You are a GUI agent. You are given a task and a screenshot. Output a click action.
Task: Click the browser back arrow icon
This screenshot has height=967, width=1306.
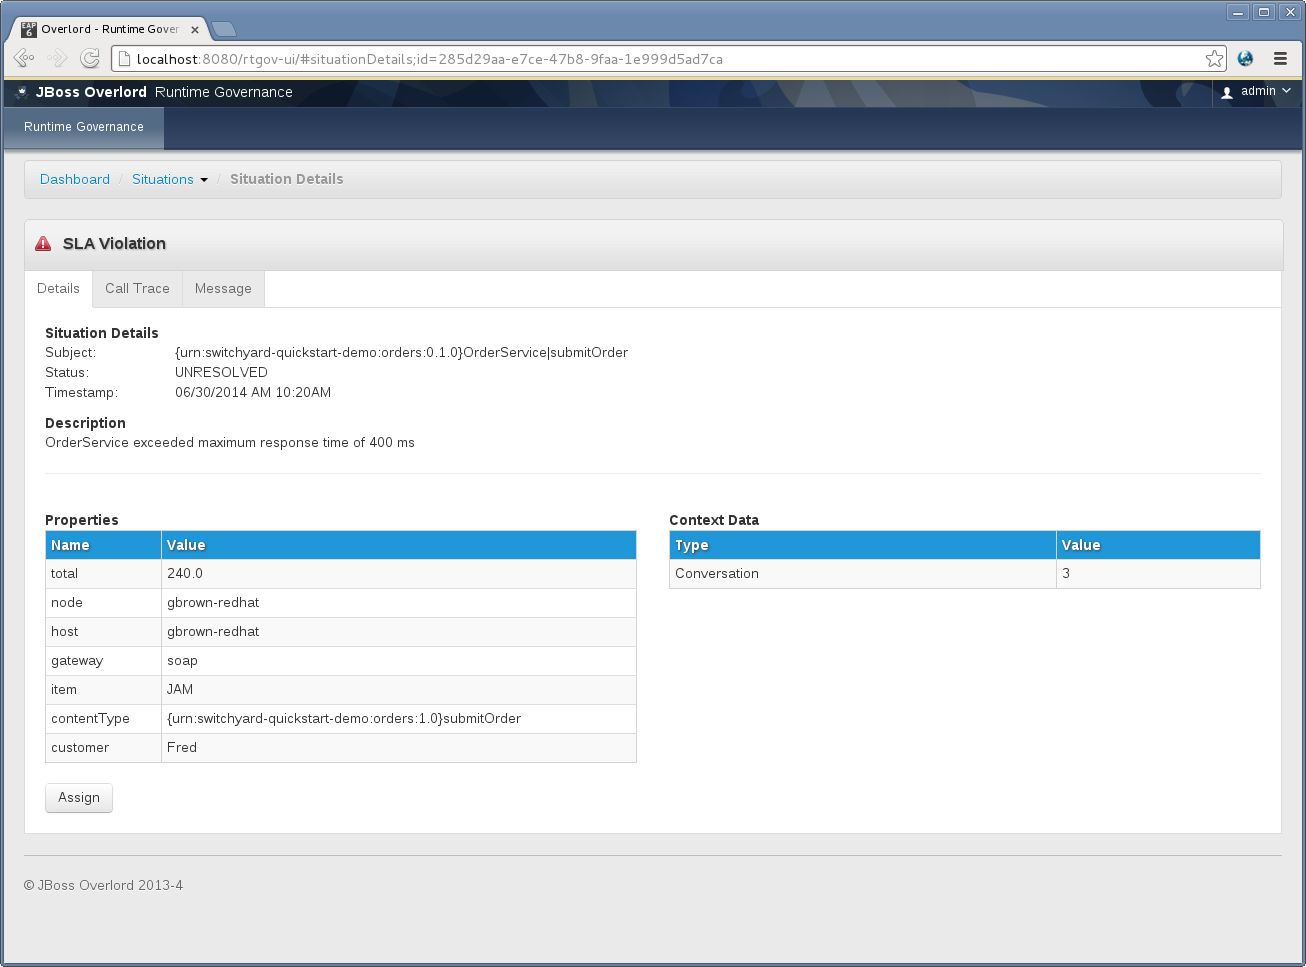pyautogui.click(x=24, y=59)
